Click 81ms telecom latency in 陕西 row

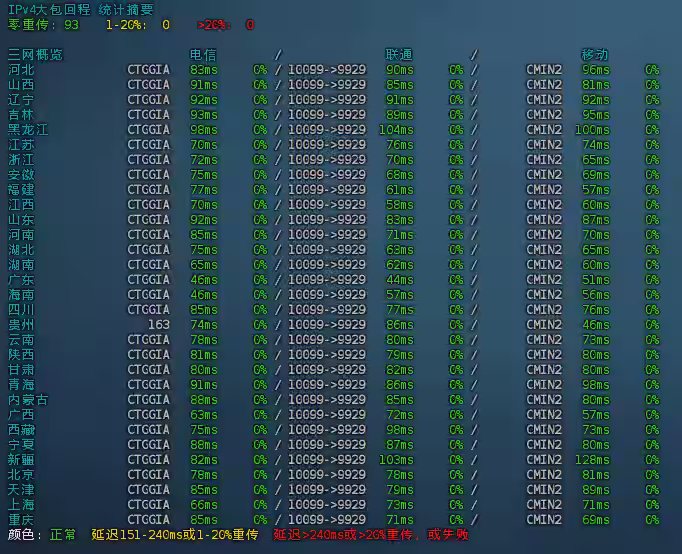[204, 355]
